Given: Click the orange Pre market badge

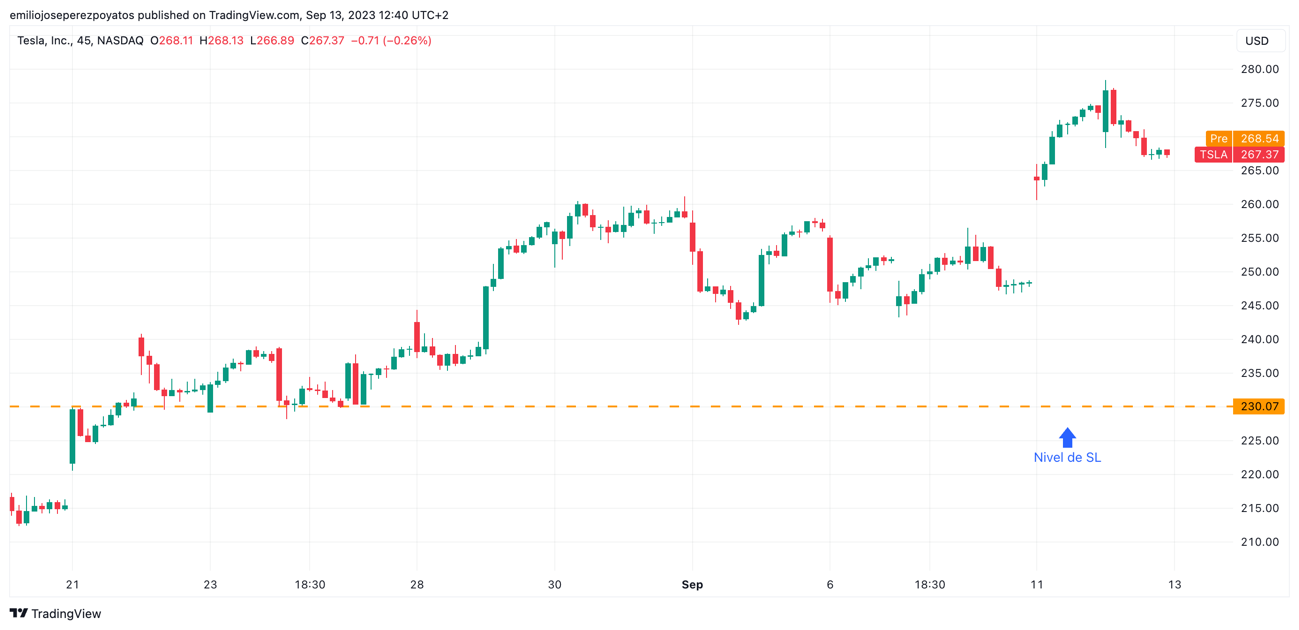Looking at the screenshot, I should 1218,139.
